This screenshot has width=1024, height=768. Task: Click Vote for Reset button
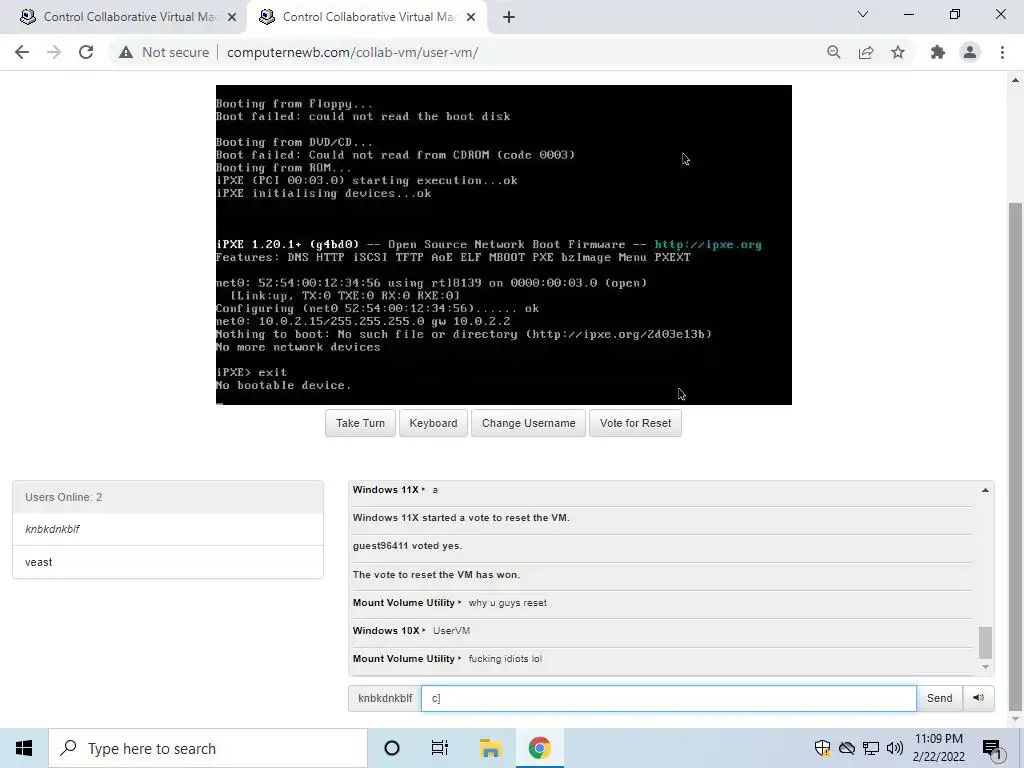[635, 423]
